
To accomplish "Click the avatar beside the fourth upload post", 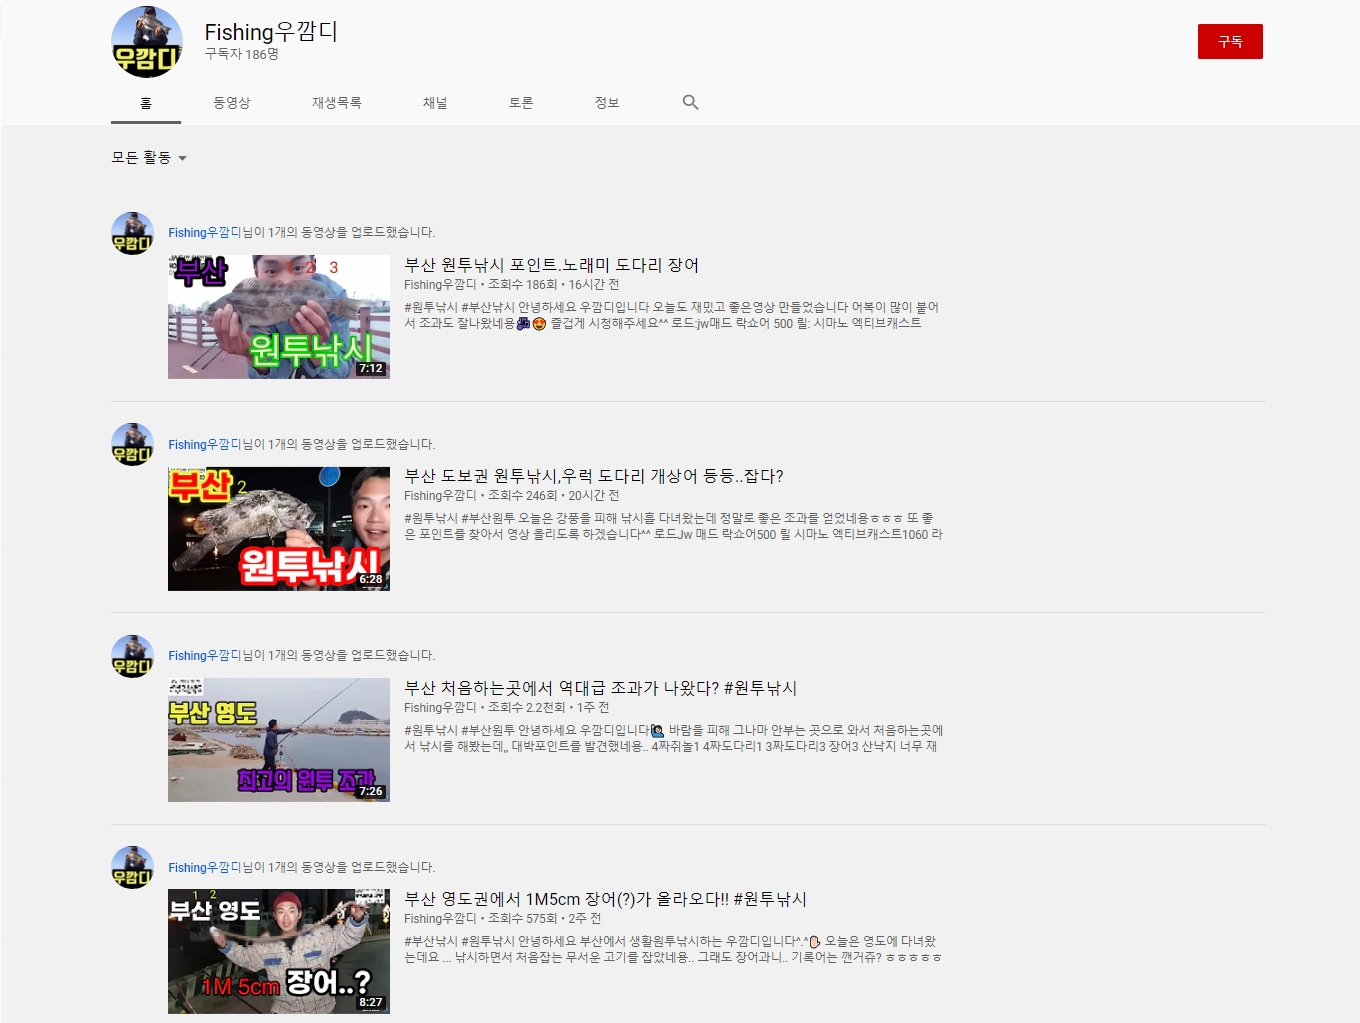I will (132, 868).
